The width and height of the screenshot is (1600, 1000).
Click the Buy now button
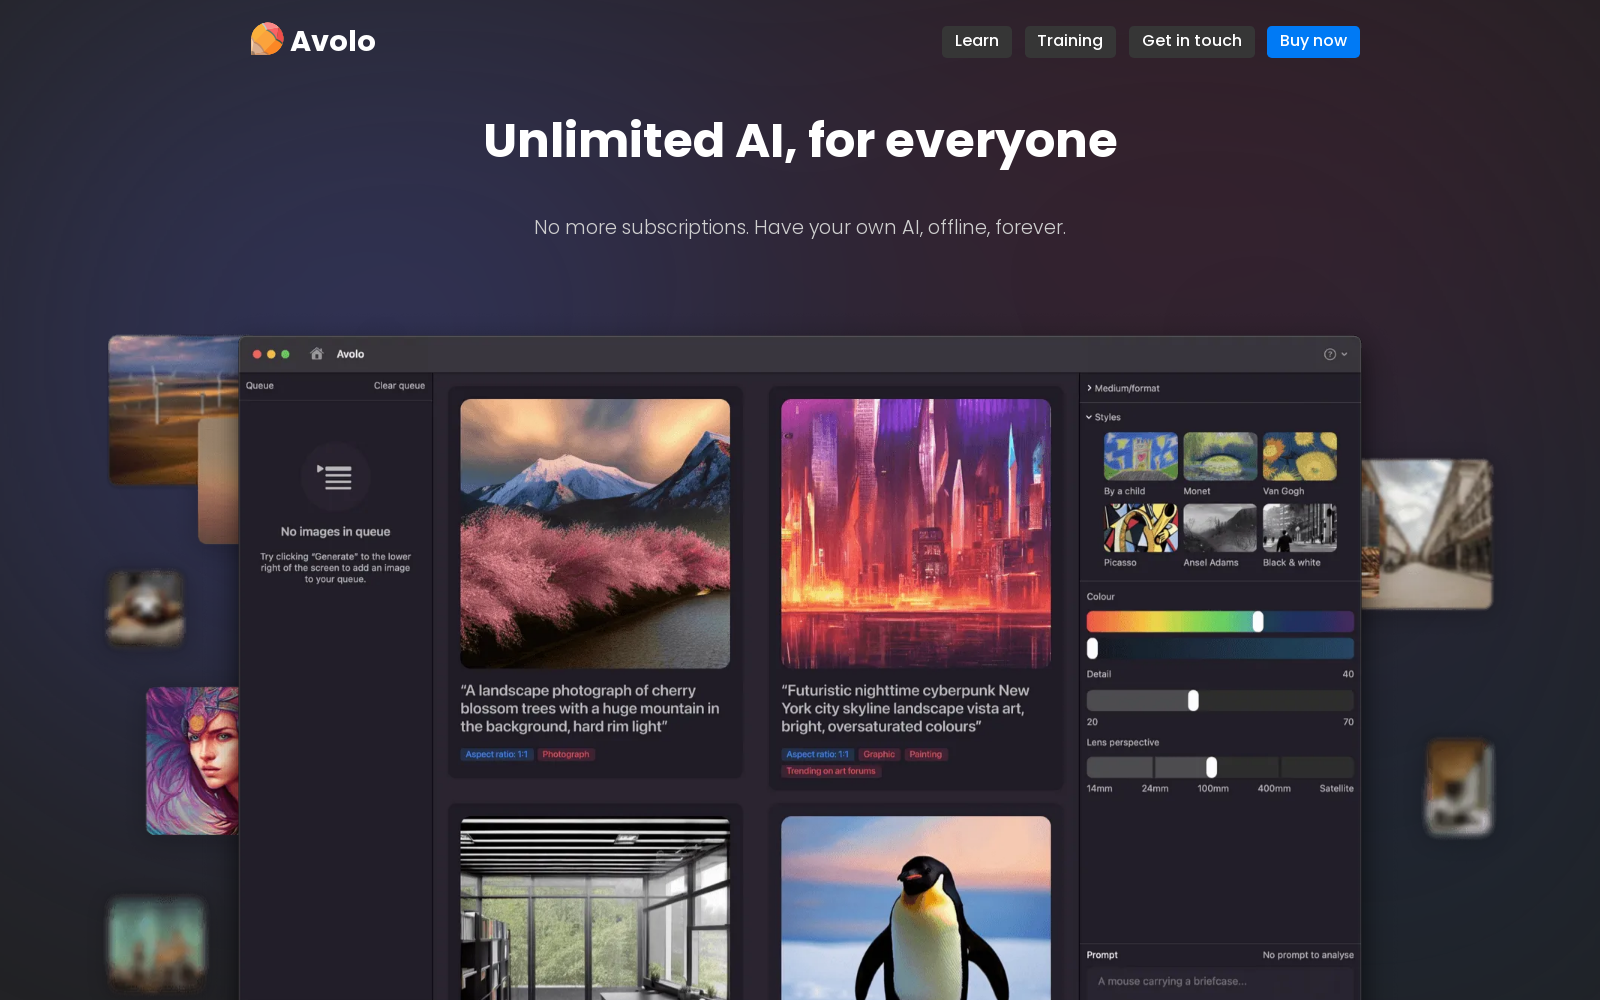pyautogui.click(x=1313, y=41)
